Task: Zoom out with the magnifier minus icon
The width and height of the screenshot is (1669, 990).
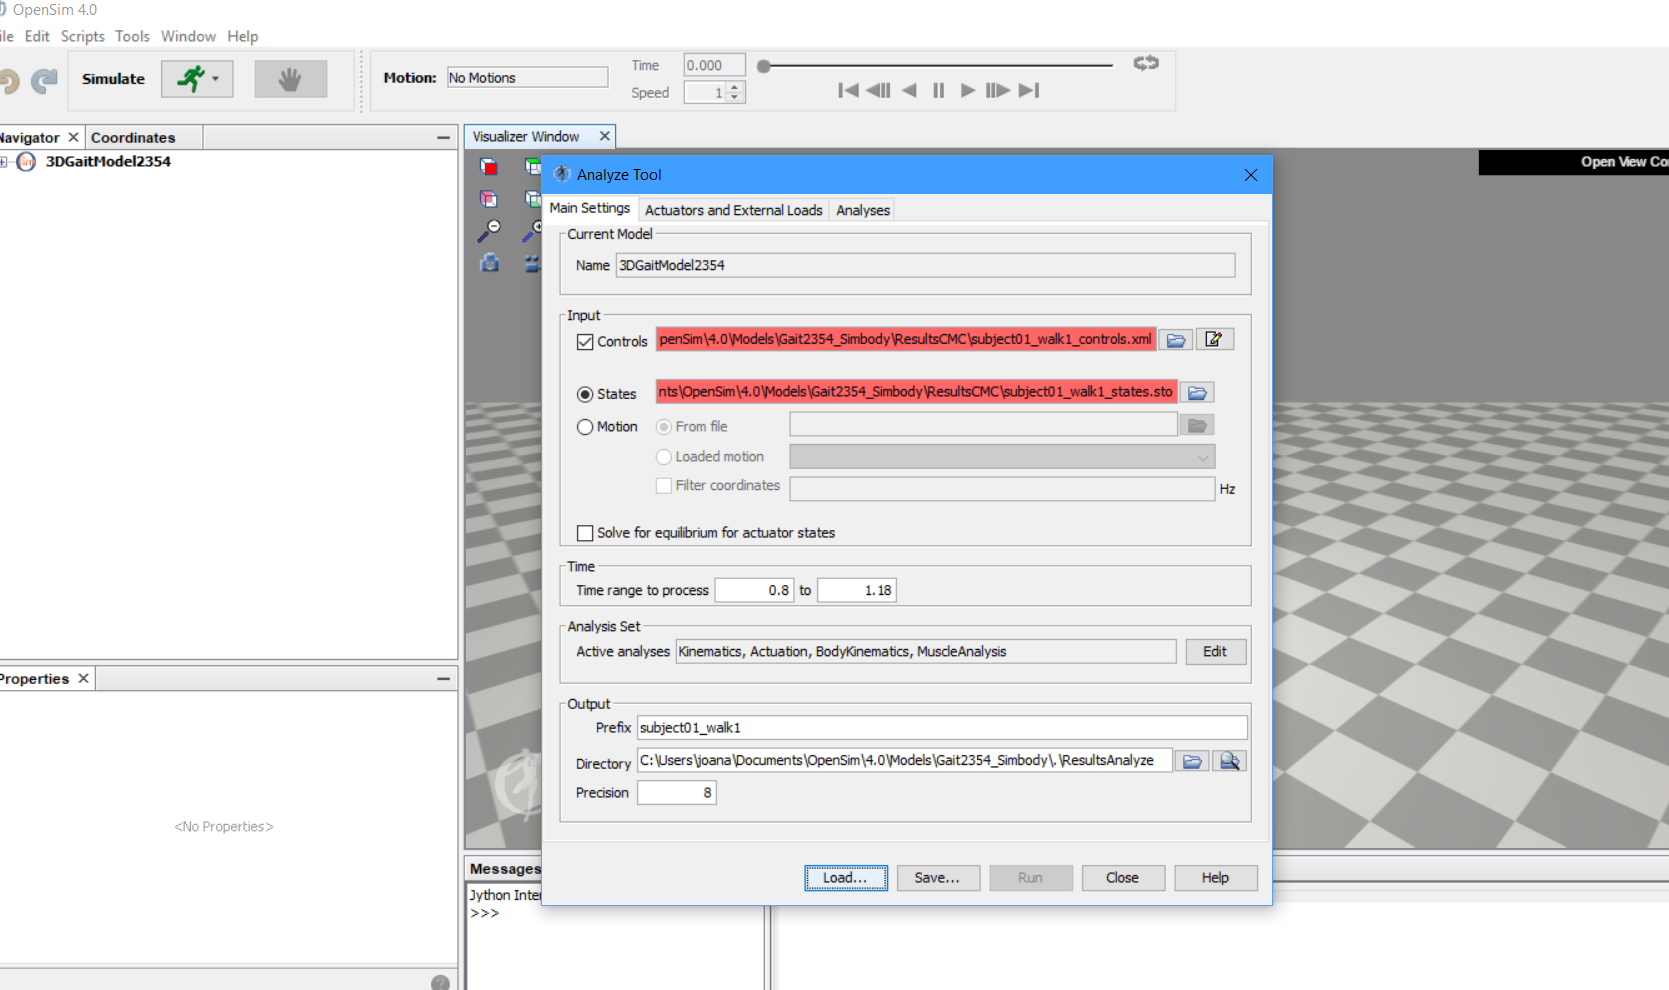Action: tap(489, 231)
